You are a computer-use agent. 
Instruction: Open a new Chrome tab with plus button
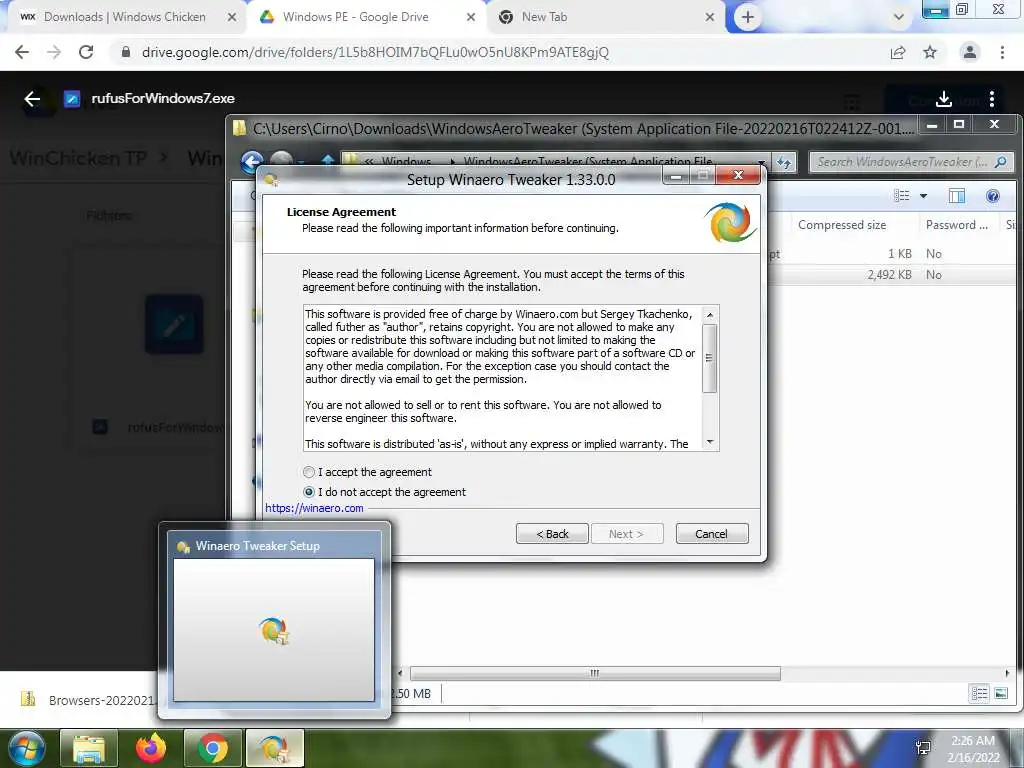[x=748, y=17]
